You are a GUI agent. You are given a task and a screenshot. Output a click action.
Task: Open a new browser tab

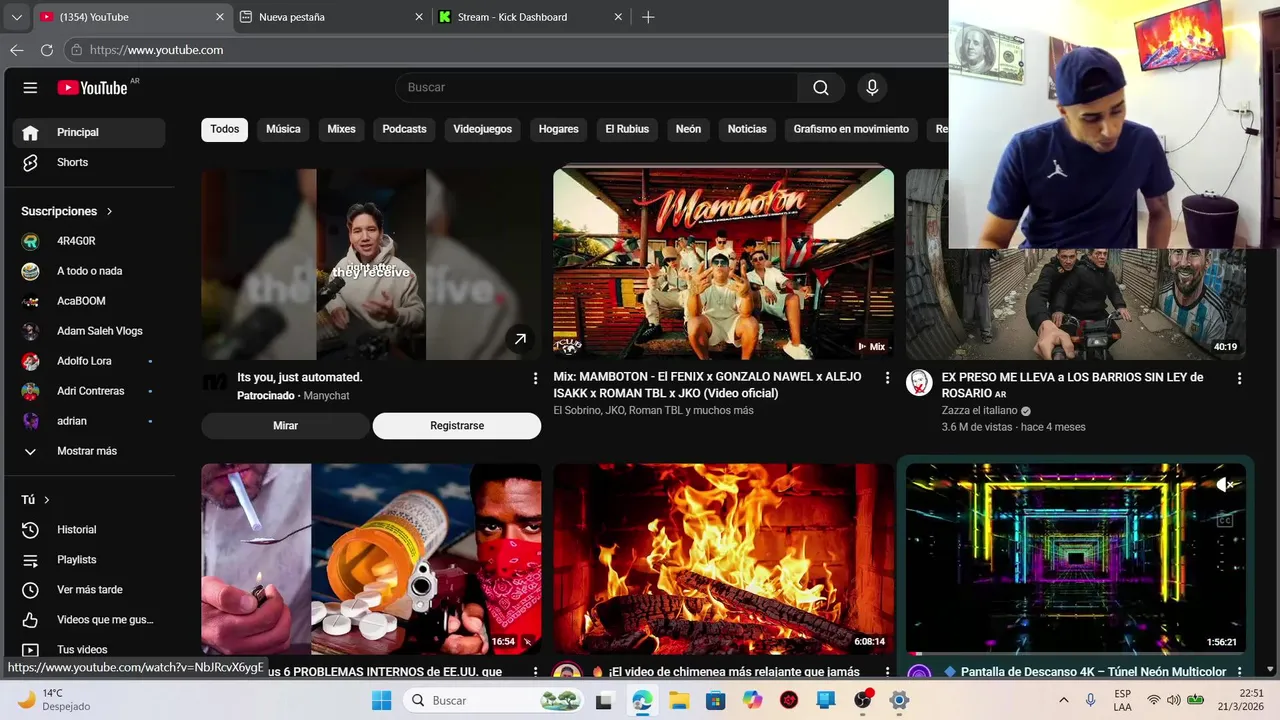(x=648, y=17)
